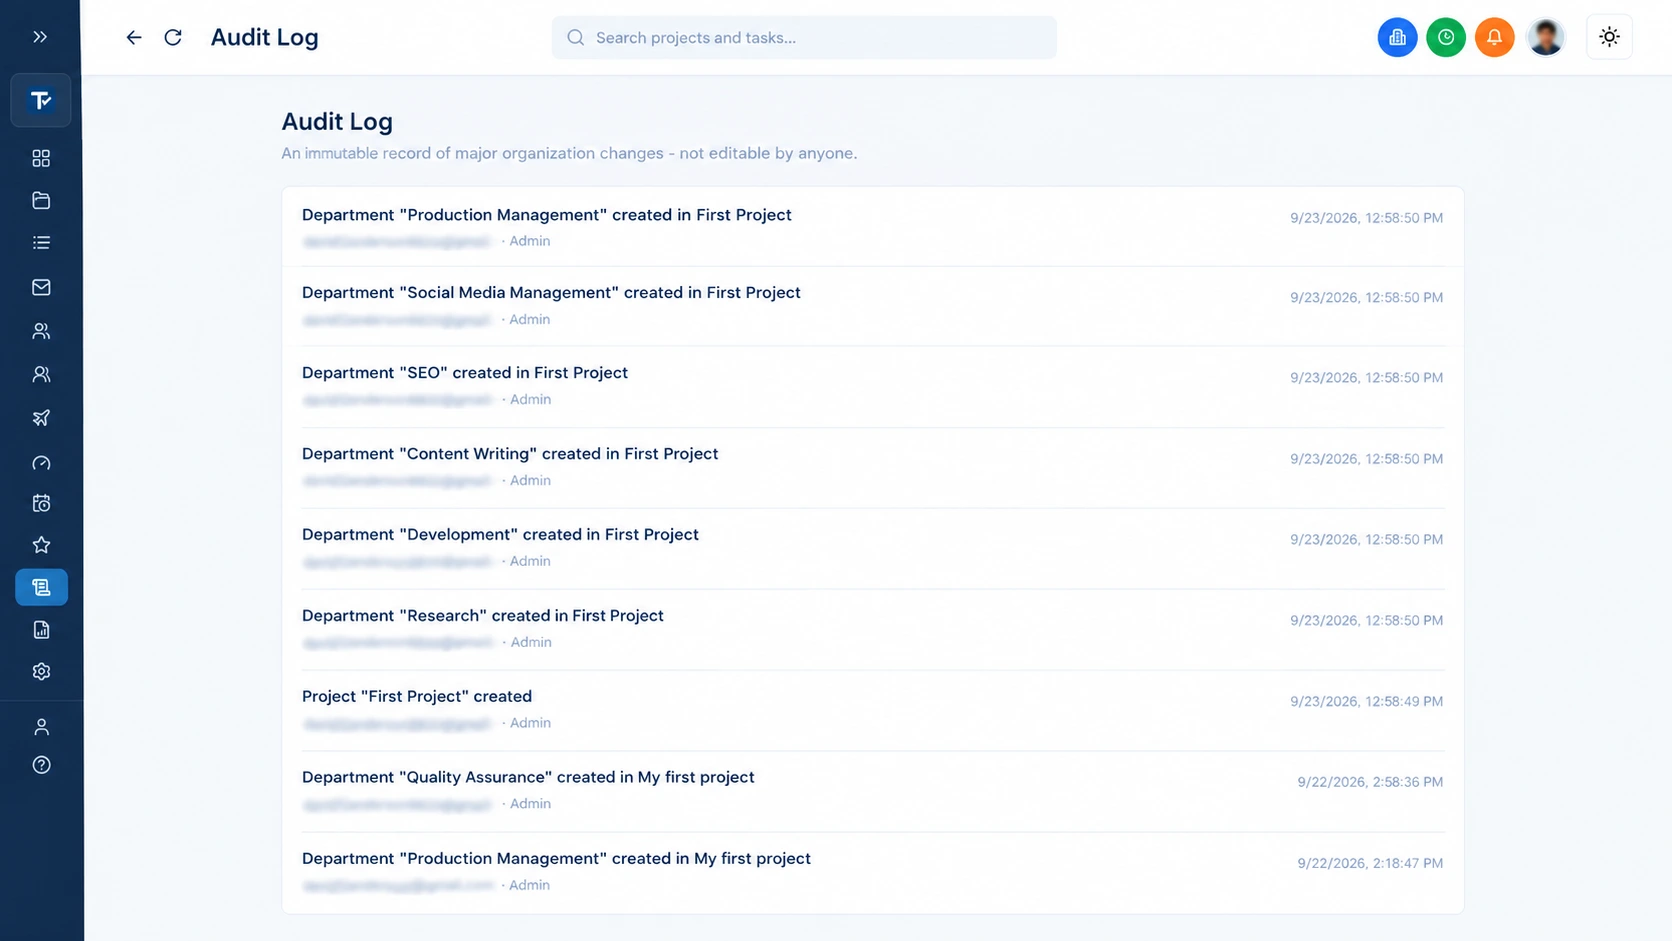The image size is (1672, 941).
Task: Select the Department "Research" created entry
Action: (x=873, y=629)
